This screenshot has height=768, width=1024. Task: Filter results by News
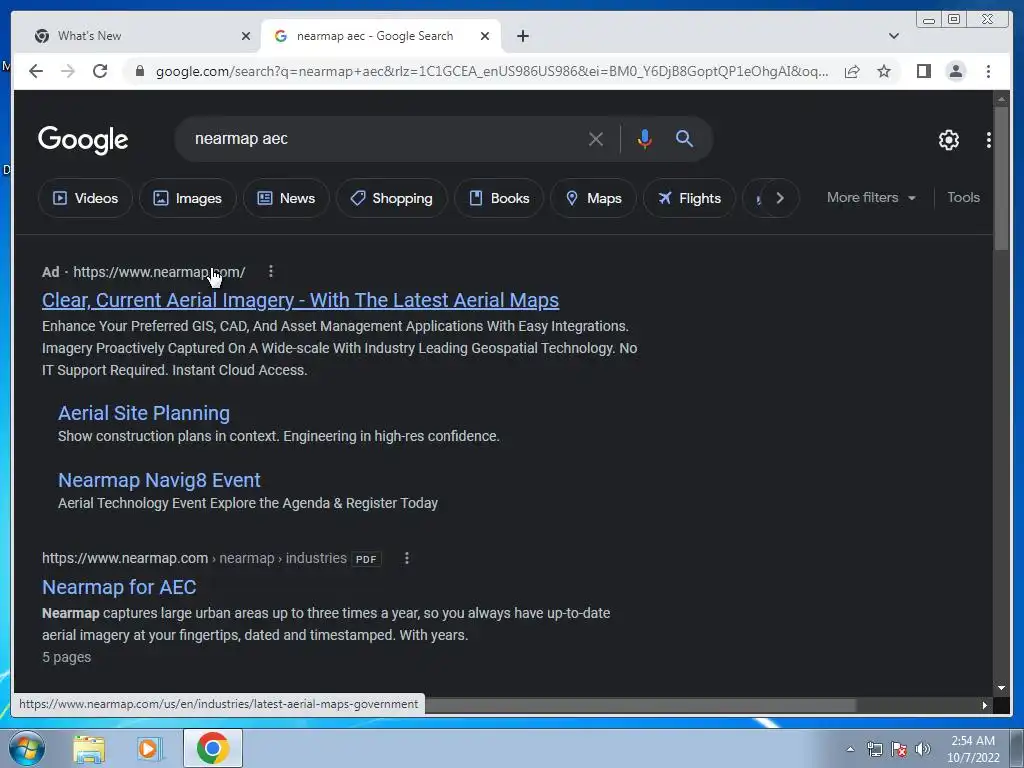[x=286, y=198]
